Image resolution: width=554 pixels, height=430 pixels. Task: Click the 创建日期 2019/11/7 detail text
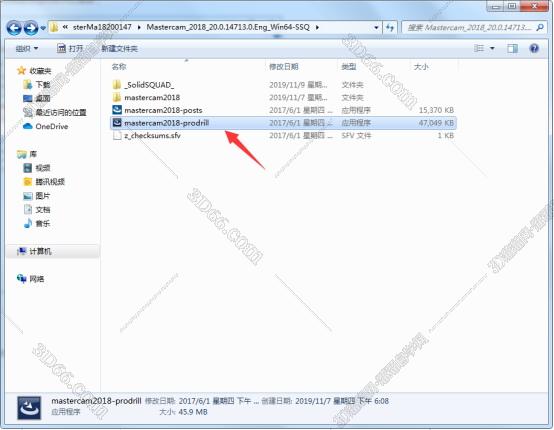point(325,401)
